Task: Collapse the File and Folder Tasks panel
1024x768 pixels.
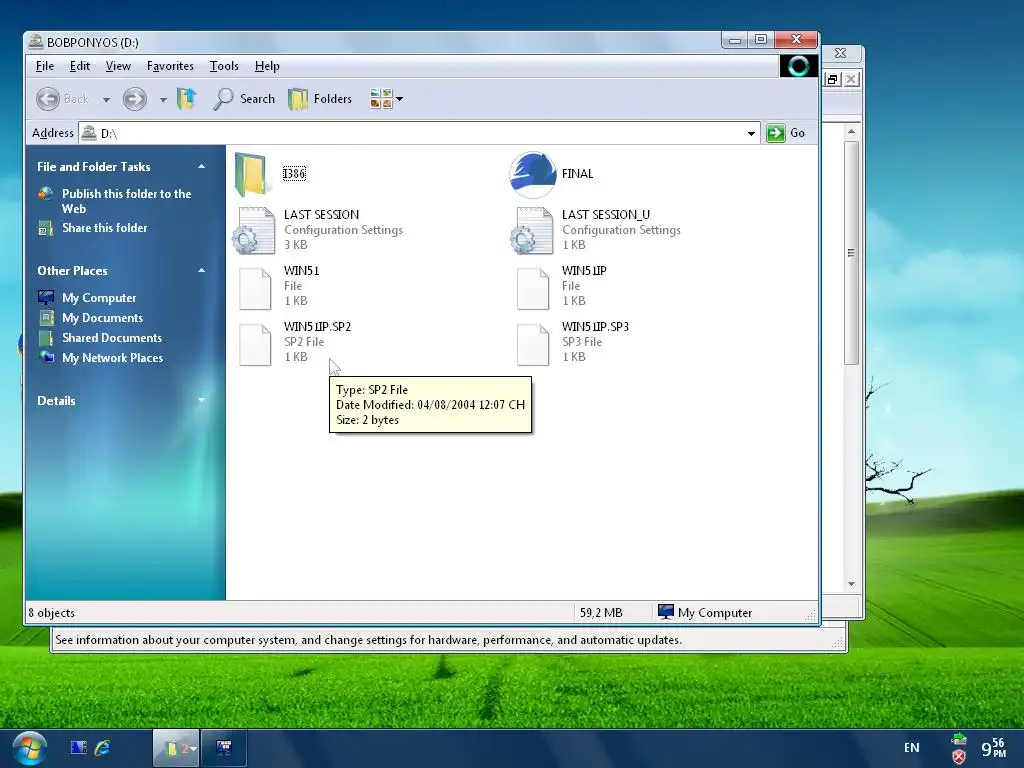Action: [x=202, y=167]
